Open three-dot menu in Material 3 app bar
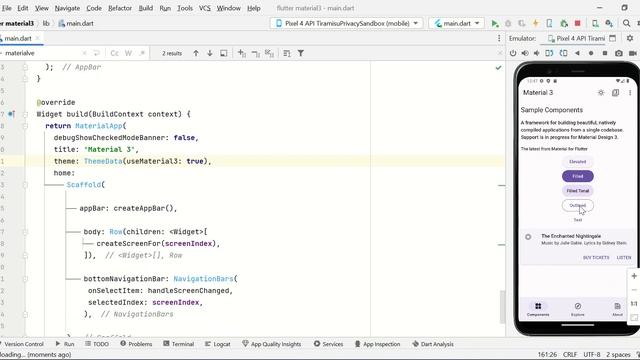 (630, 93)
